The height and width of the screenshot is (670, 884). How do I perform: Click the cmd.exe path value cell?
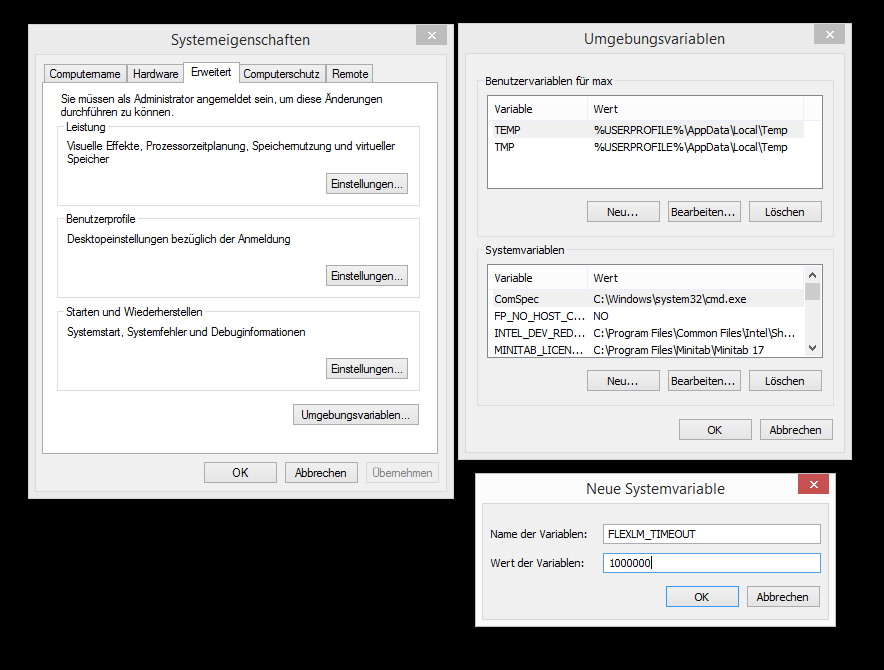pyautogui.click(x=670, y=299)
